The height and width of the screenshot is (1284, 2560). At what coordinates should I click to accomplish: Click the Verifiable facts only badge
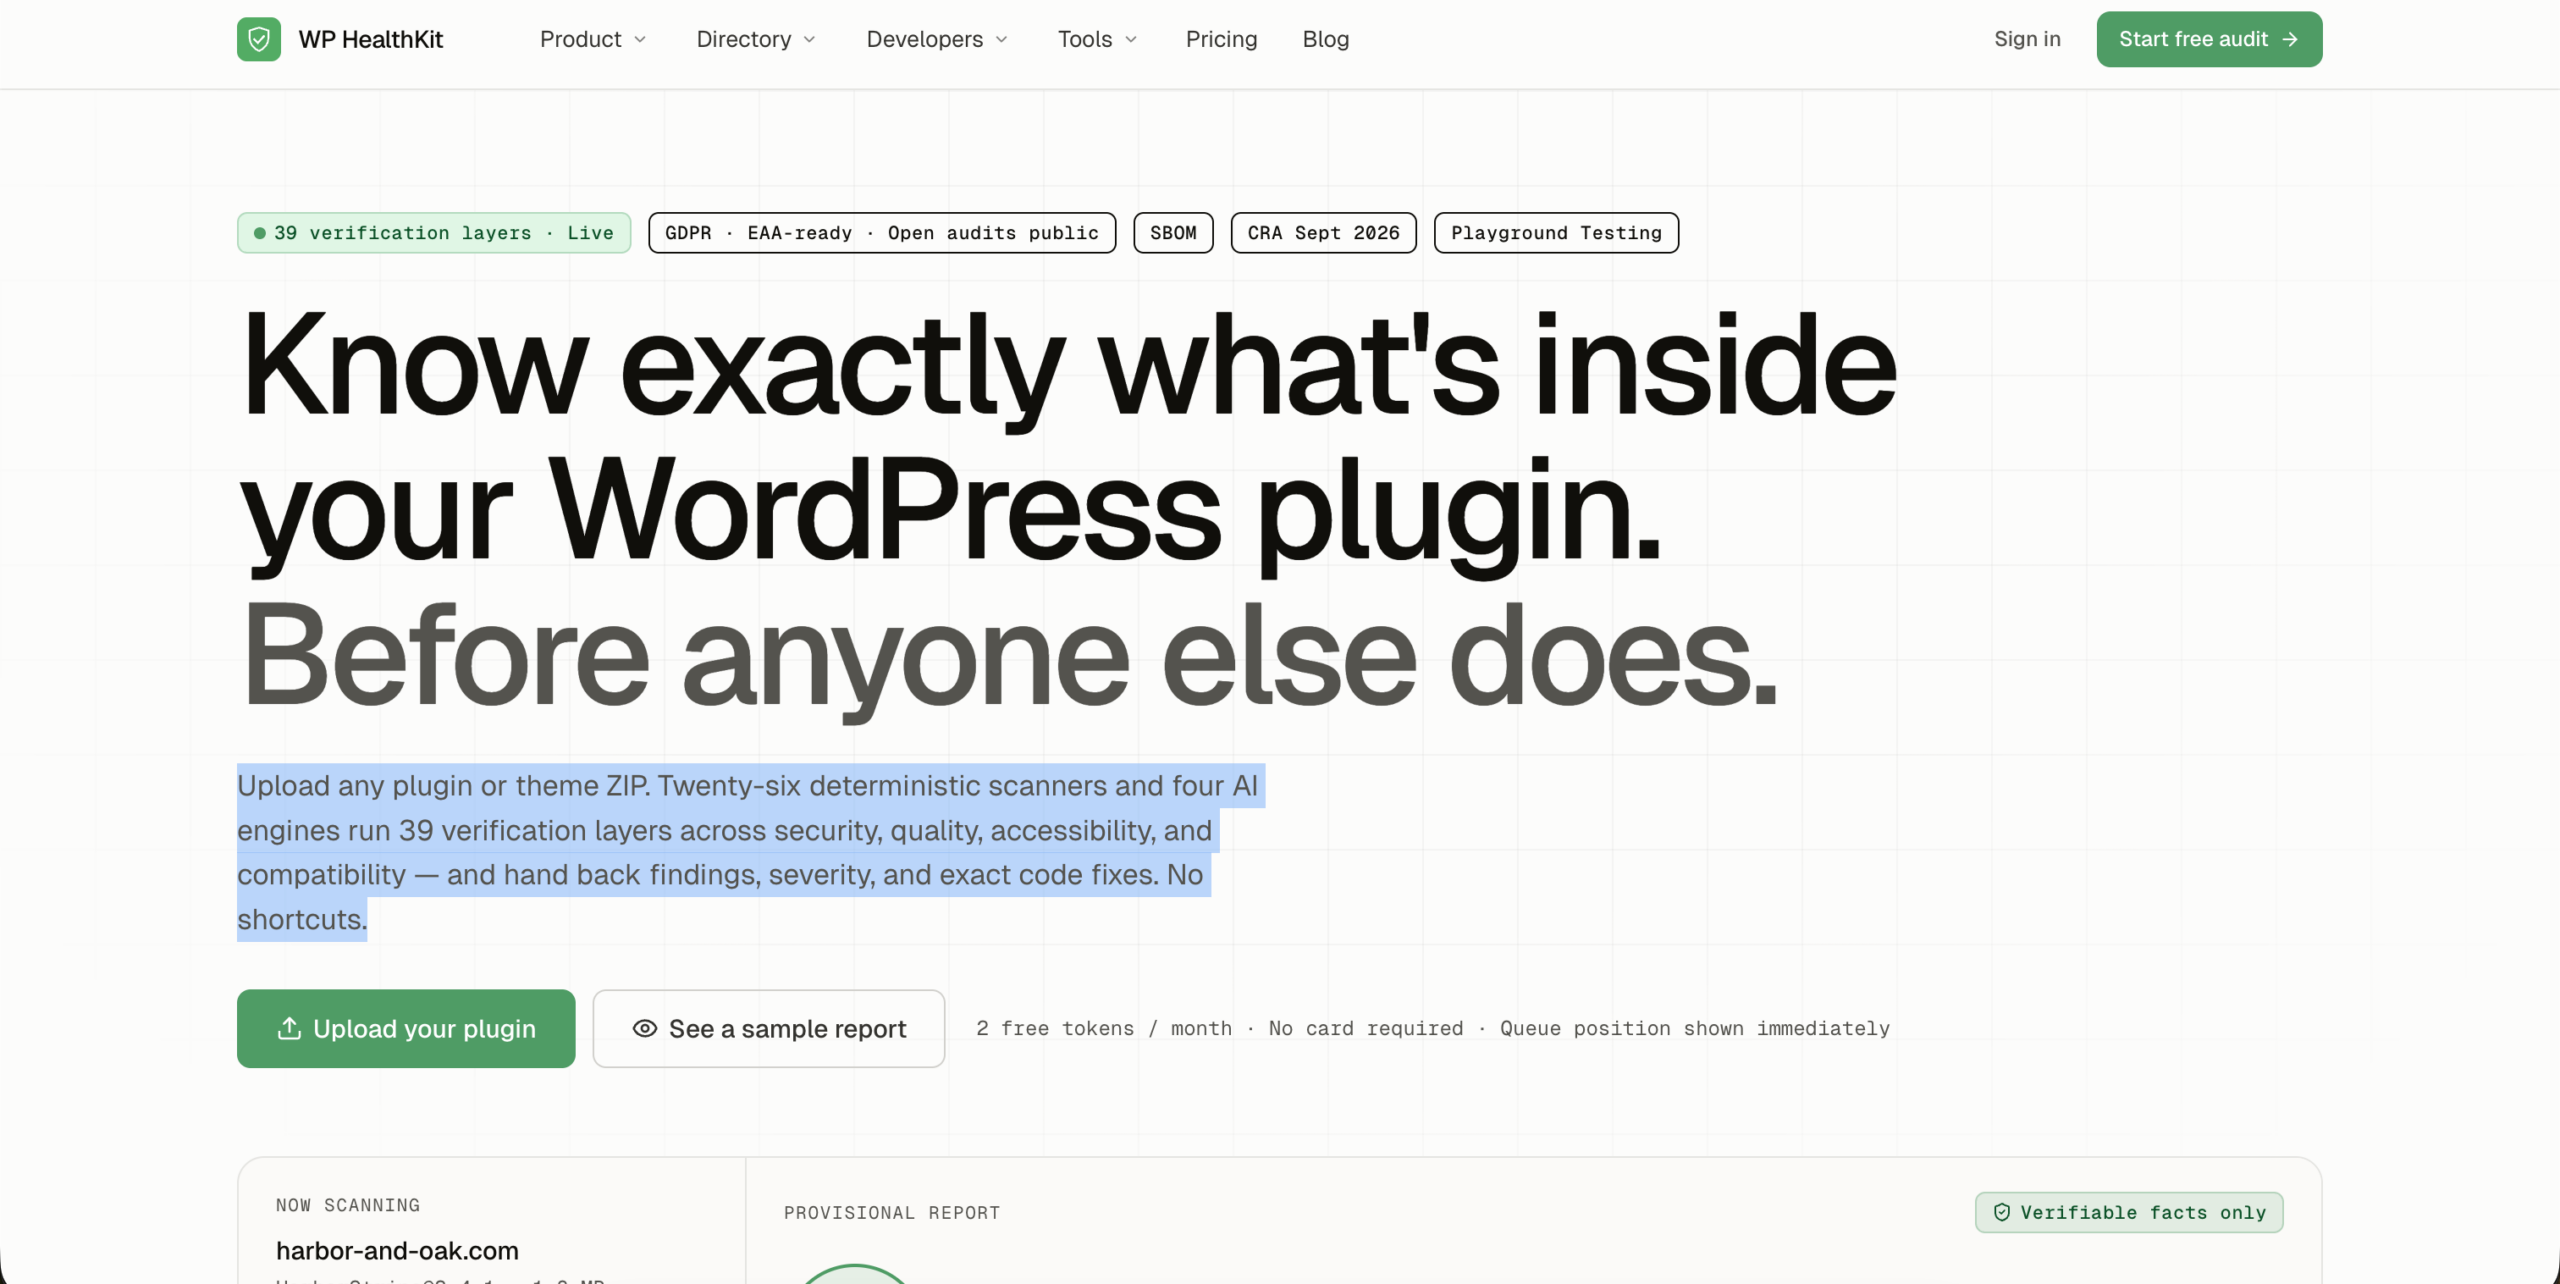tap(2129, 1212)
